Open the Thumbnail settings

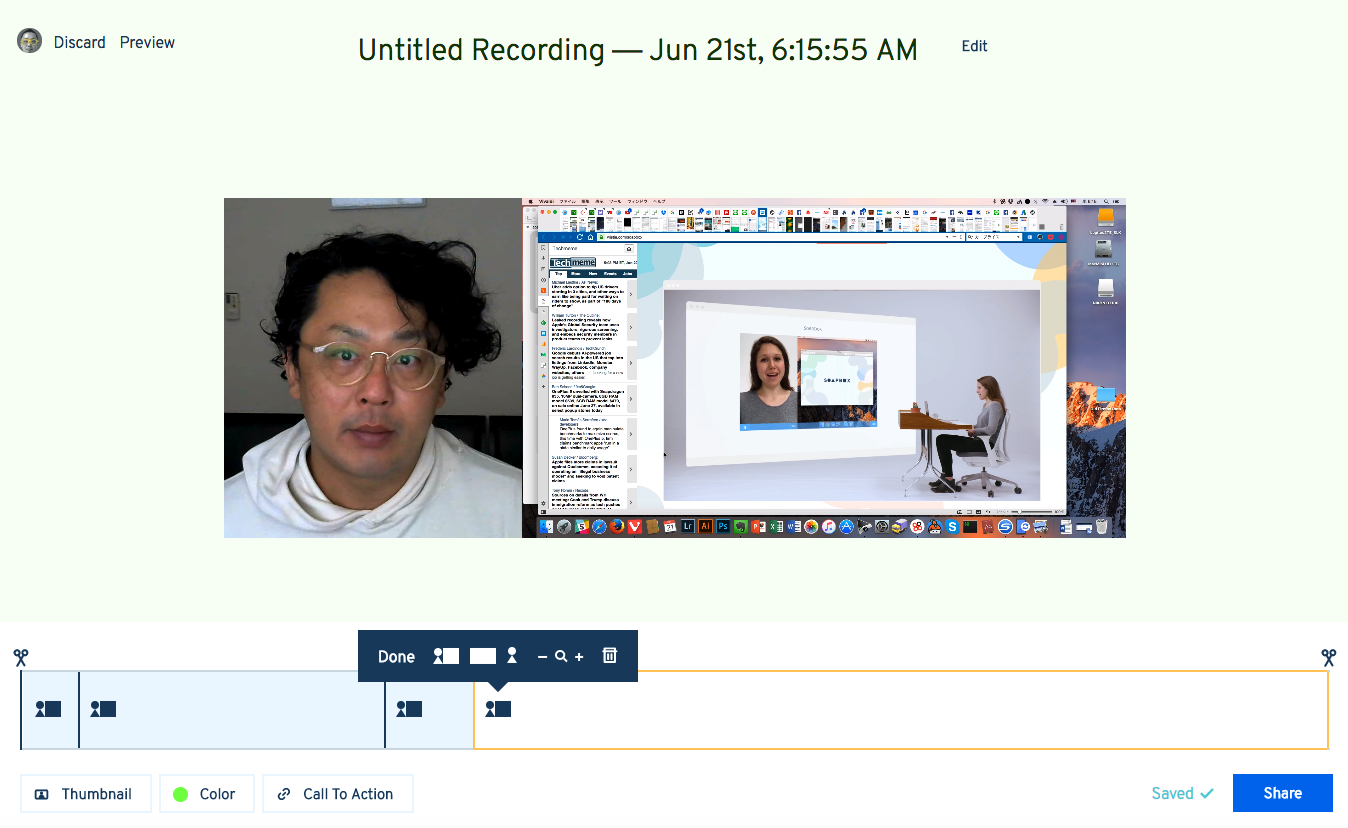[x=85, y=794]
